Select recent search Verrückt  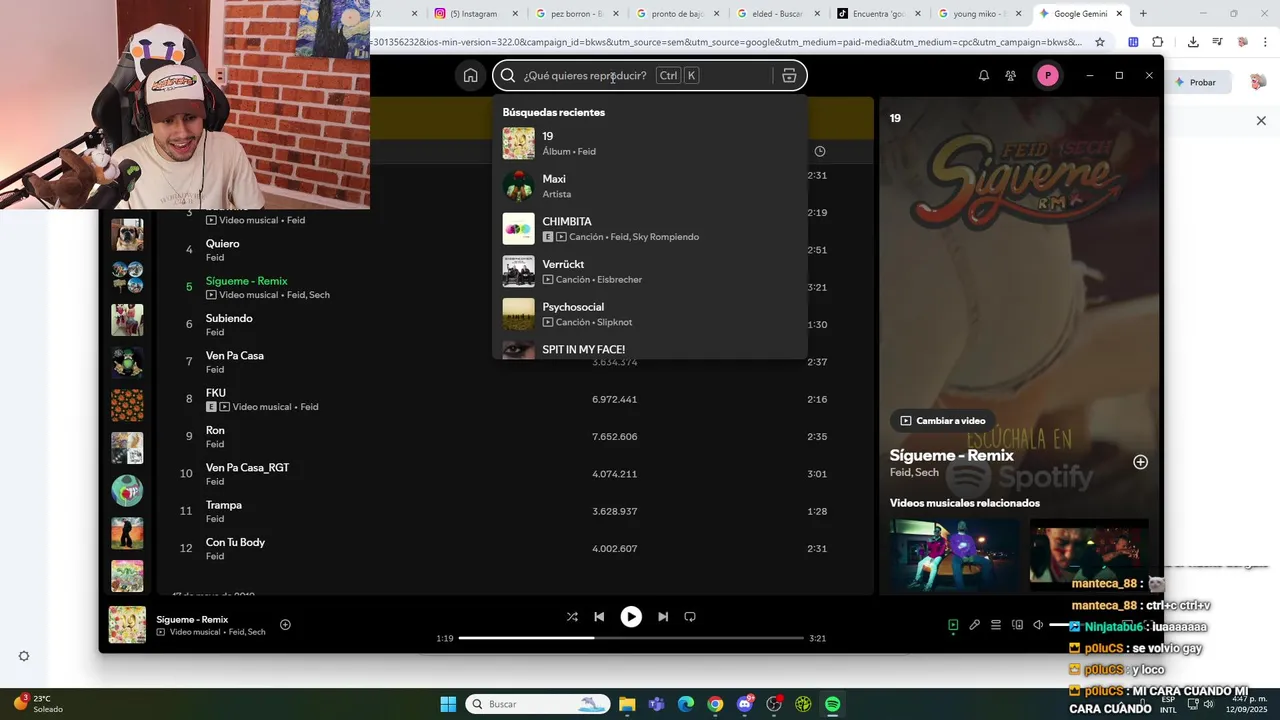[650, 272]
